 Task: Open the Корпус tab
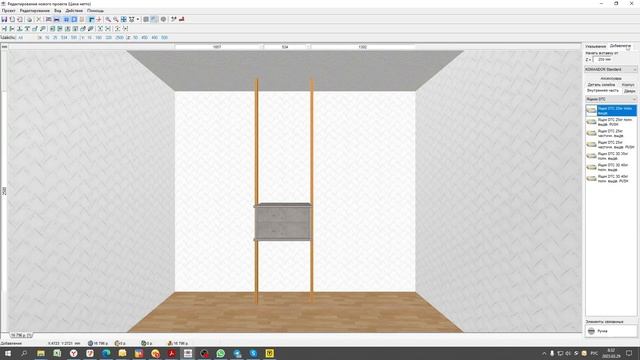pos(628,84)
